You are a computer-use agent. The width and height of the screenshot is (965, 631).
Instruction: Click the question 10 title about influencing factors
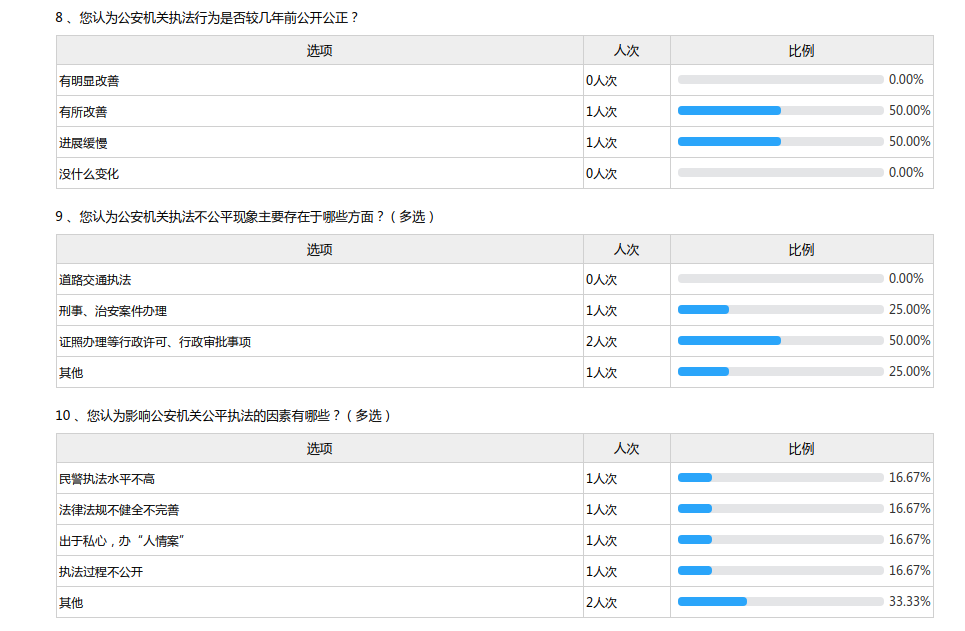pos(223,415)
